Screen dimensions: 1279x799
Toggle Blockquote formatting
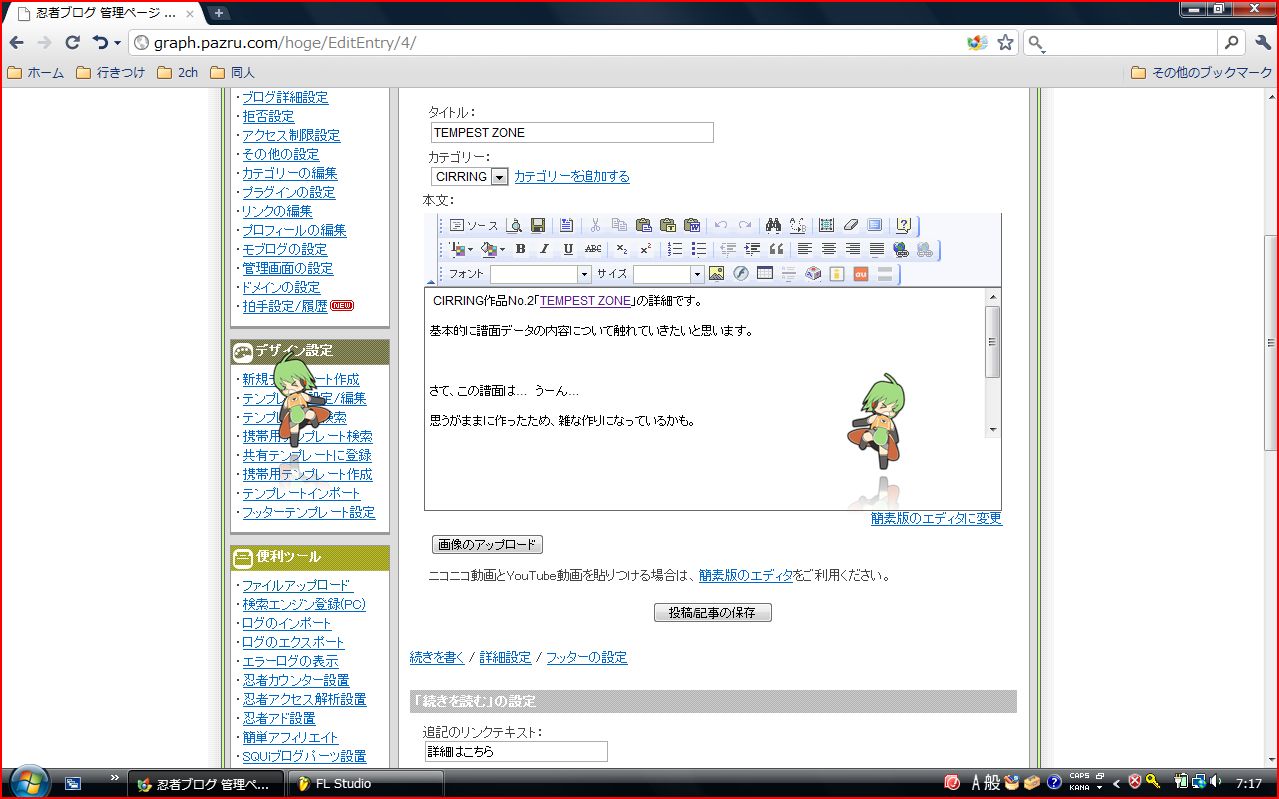click(776, 249)
